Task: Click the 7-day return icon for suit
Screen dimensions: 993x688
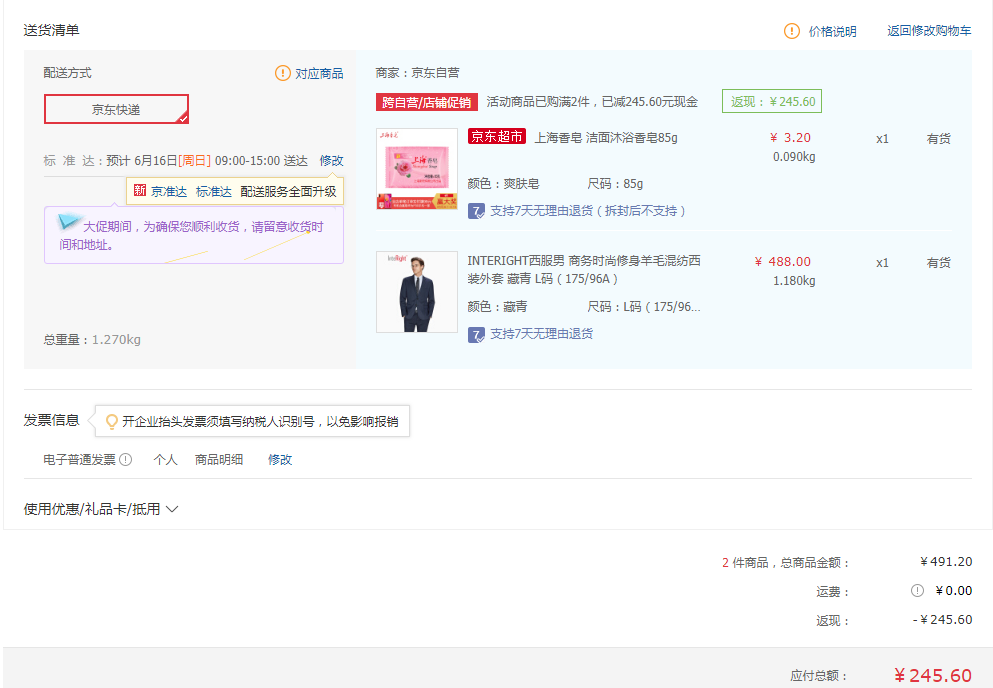Action: pos(476,334)
